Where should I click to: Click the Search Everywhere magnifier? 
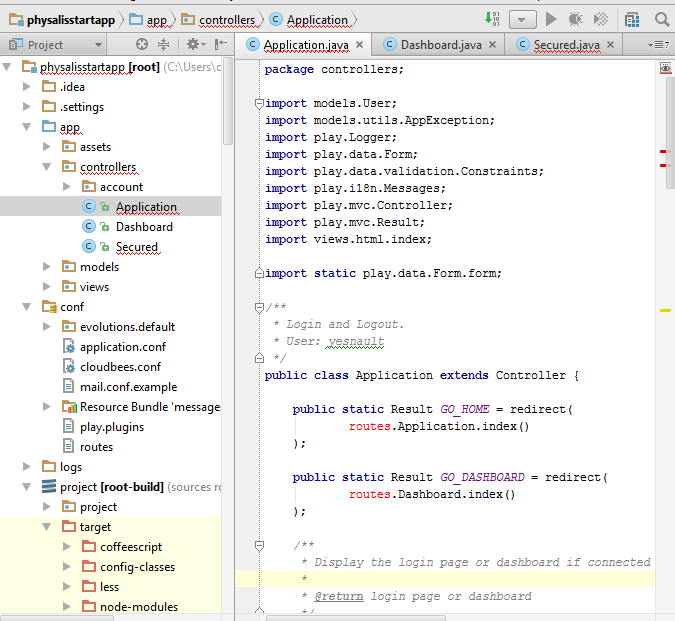(661, 19)
